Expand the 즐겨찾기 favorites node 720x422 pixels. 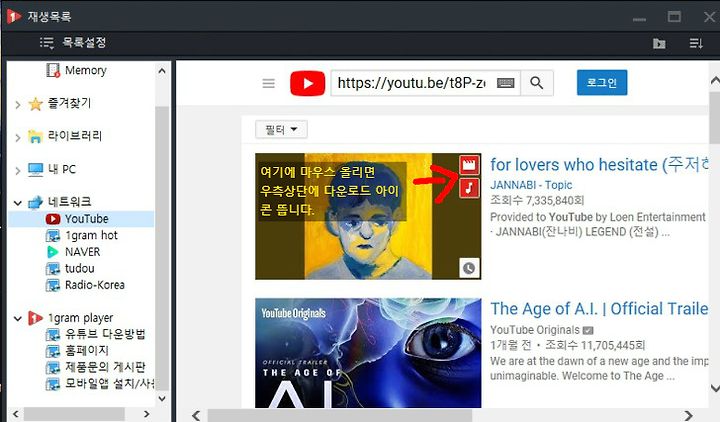point(17,105)
